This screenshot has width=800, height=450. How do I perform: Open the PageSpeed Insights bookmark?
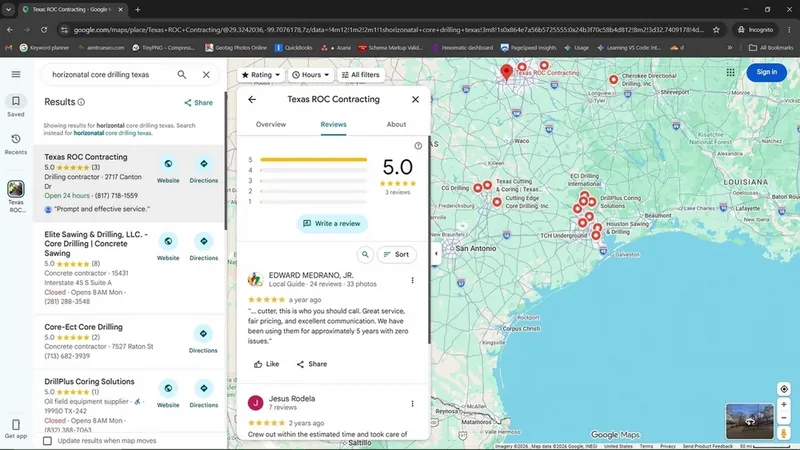tap(529, 47)
